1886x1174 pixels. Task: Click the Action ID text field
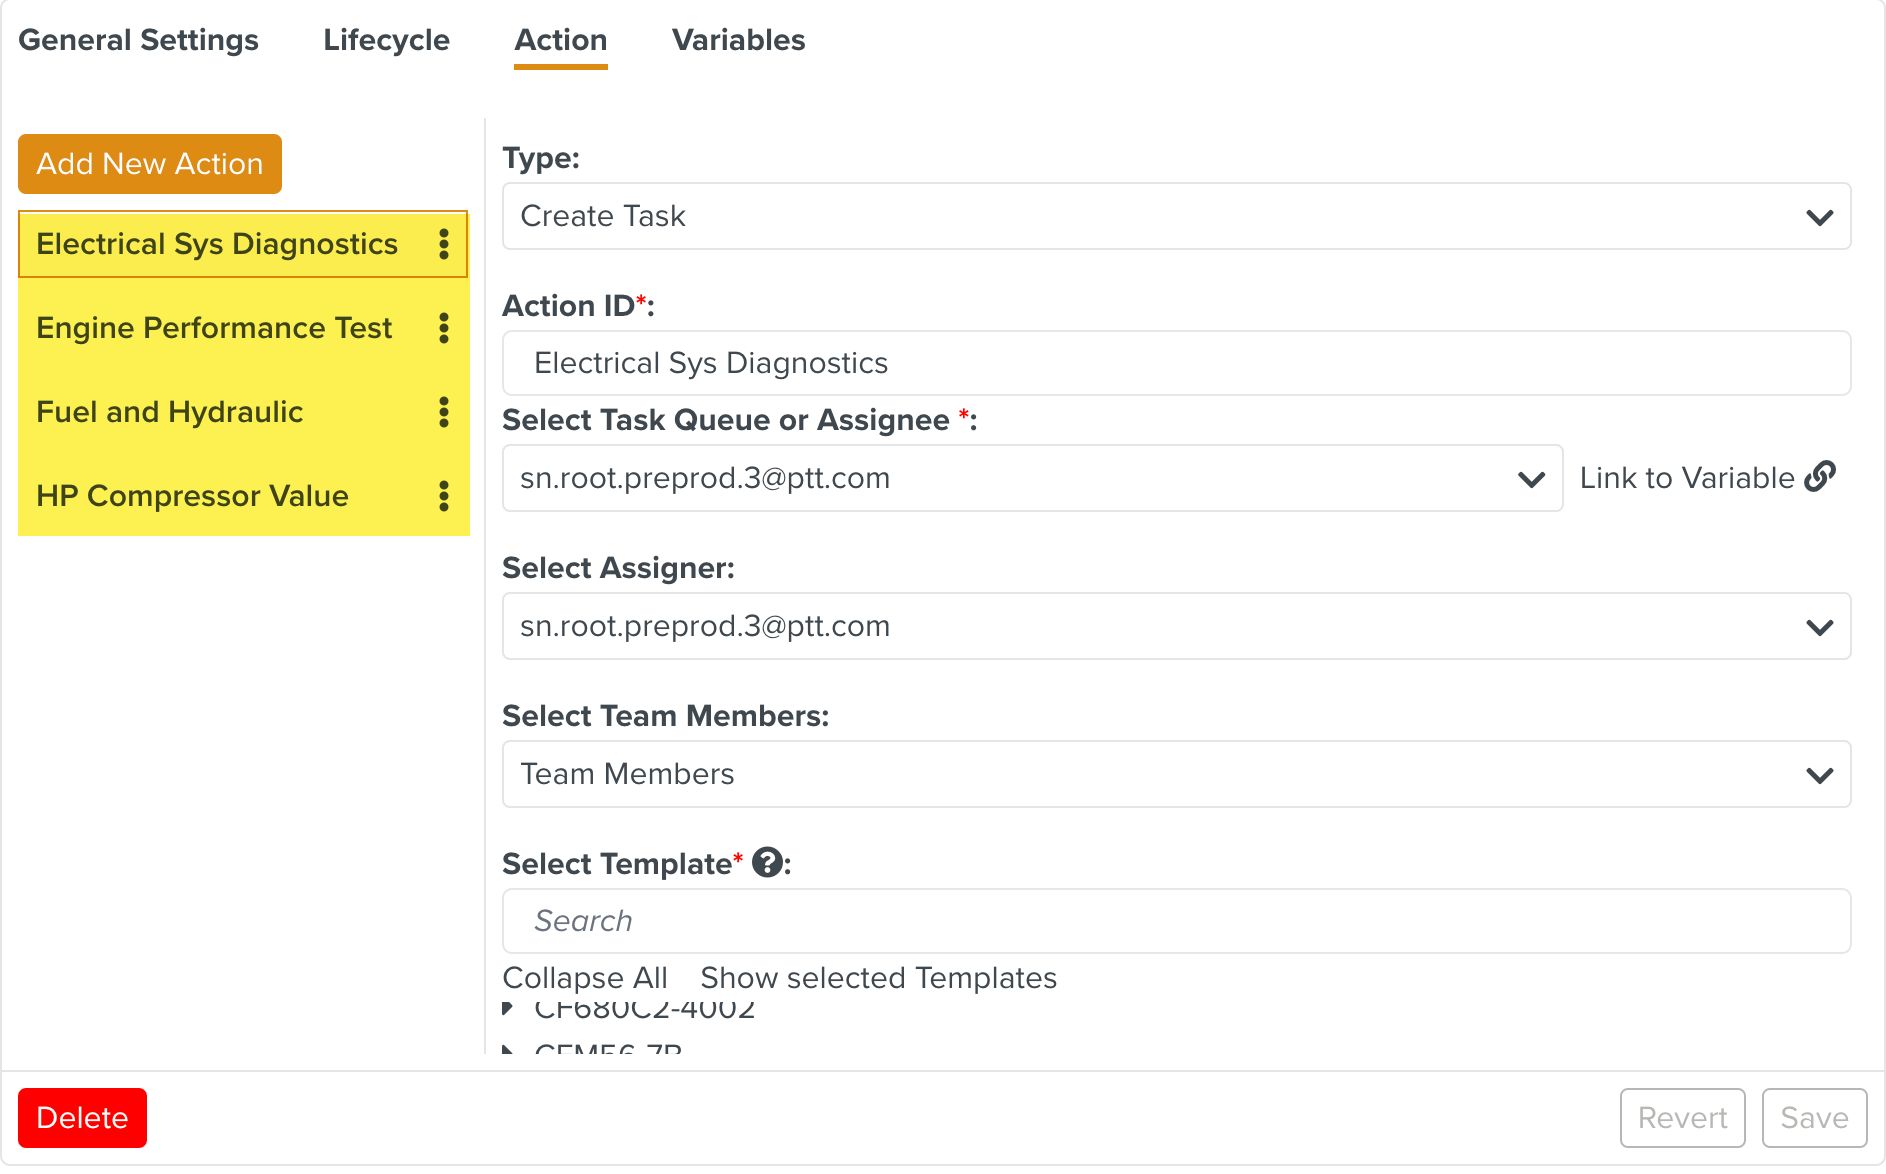pos(1176,363)
